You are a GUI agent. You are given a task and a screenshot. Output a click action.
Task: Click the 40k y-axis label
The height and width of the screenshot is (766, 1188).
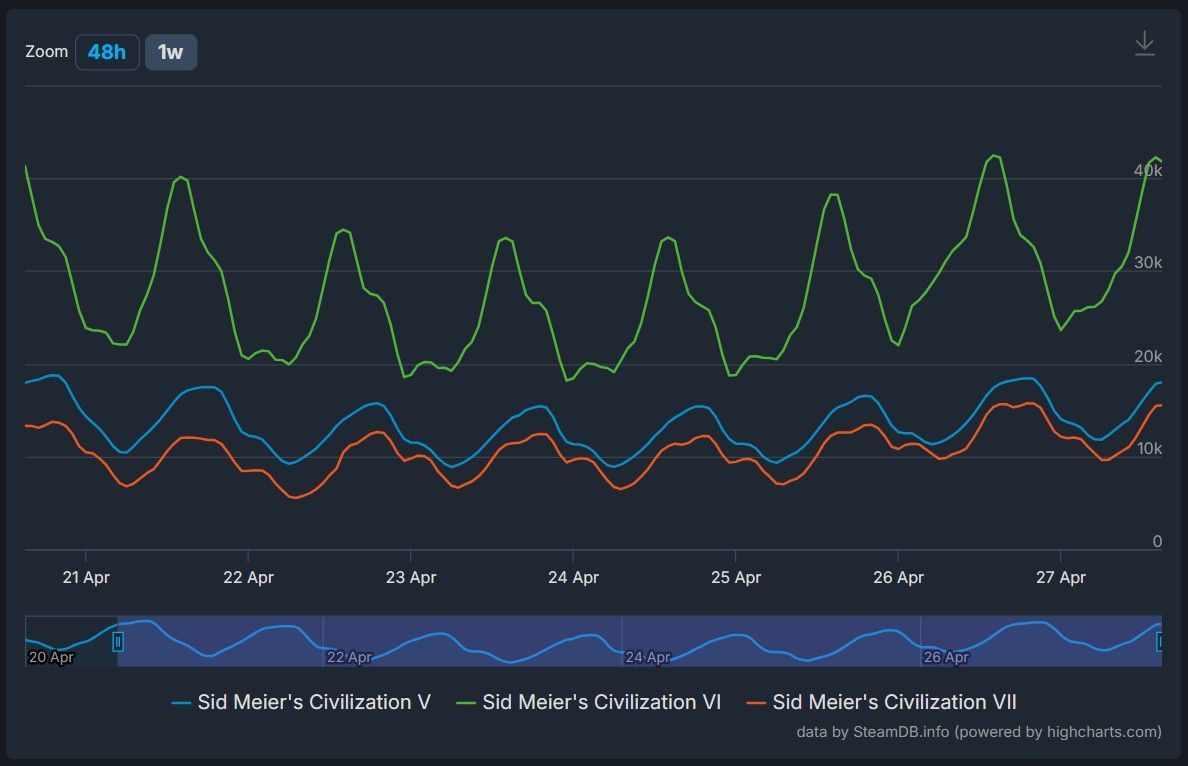click(1147, 171)
